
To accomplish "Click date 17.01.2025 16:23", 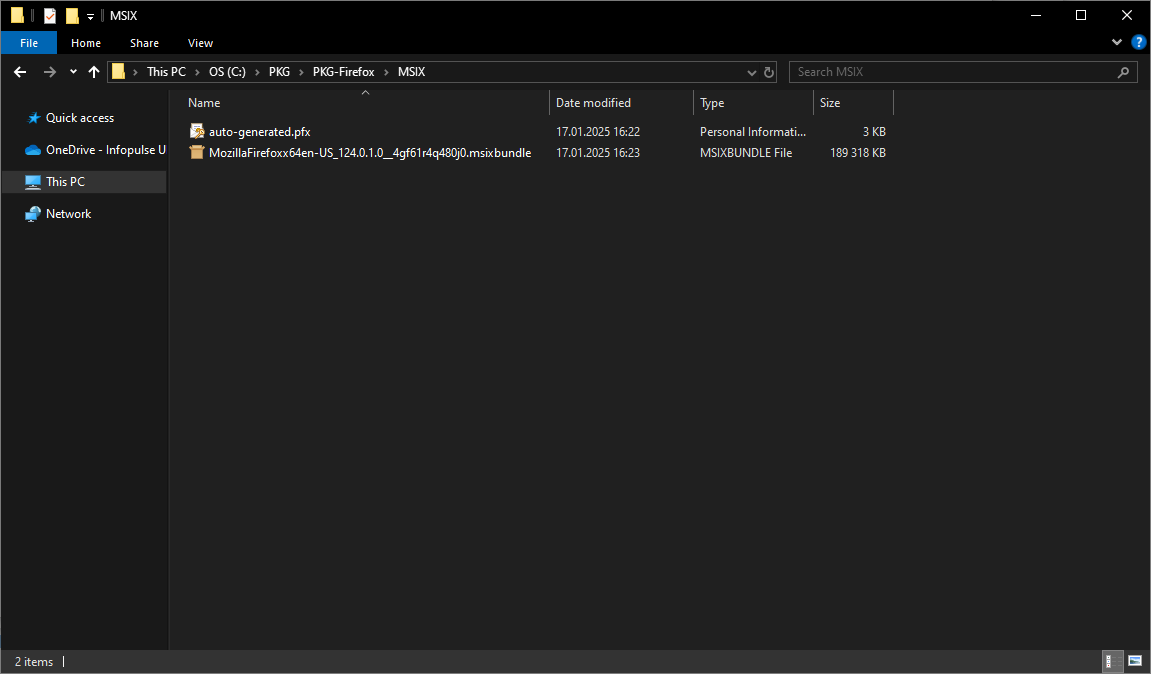I will (x=598, y=153).
